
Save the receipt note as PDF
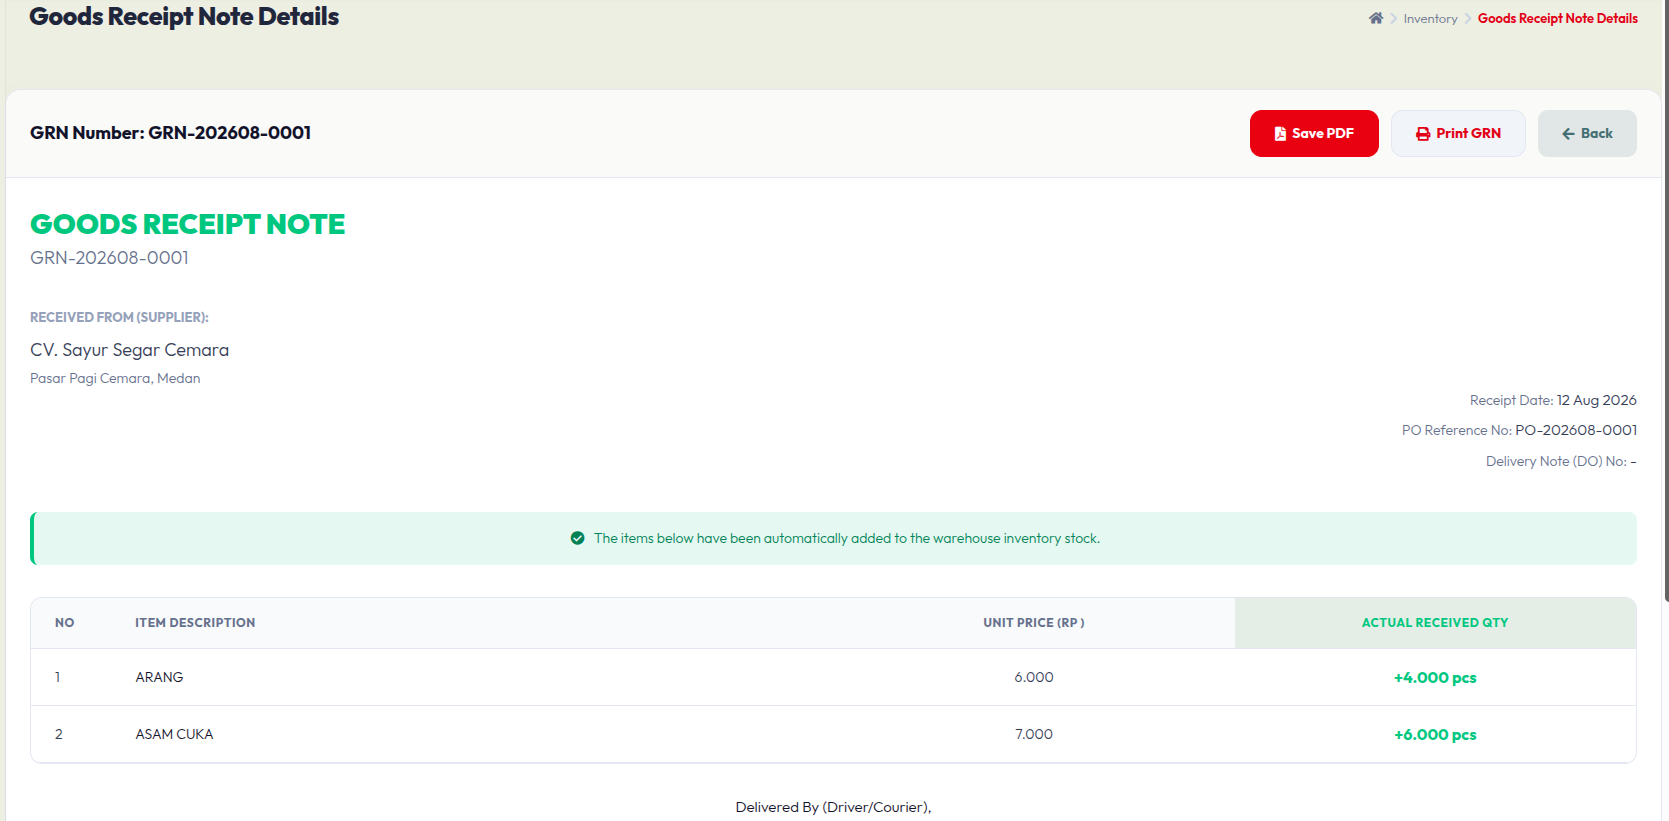(x=1314, y=133)
